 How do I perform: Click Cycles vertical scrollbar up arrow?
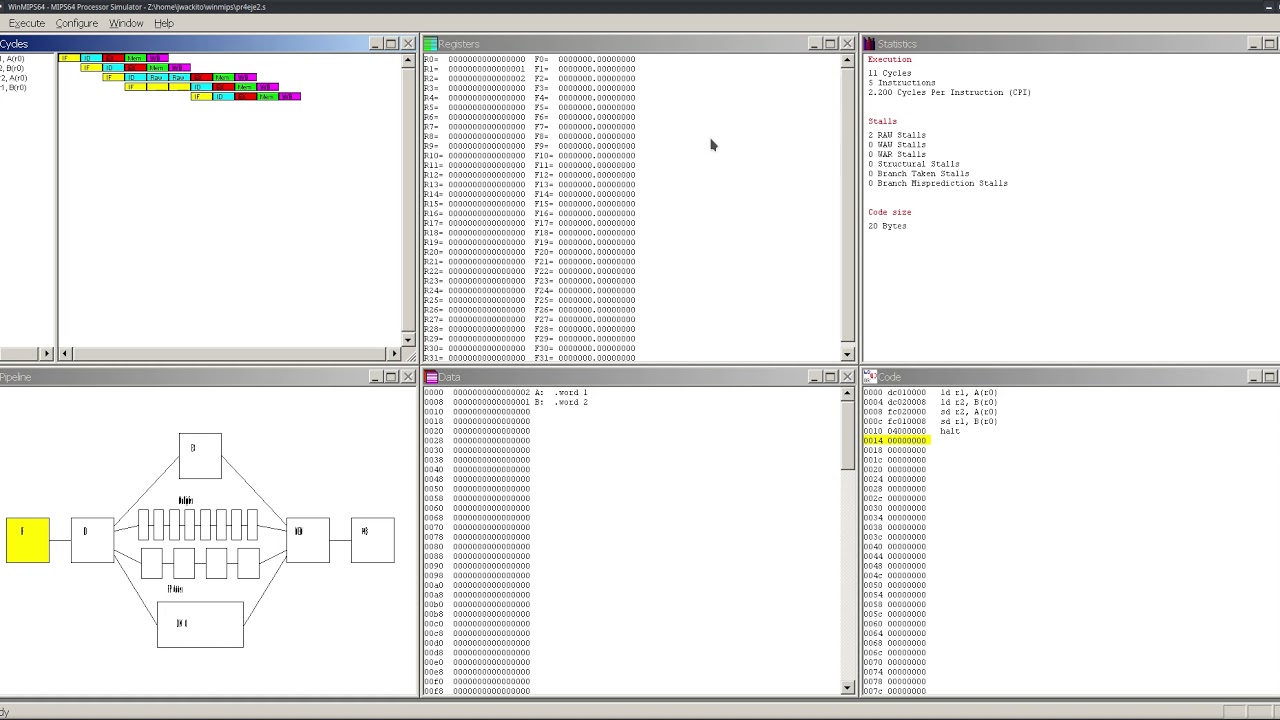point(408,61)
